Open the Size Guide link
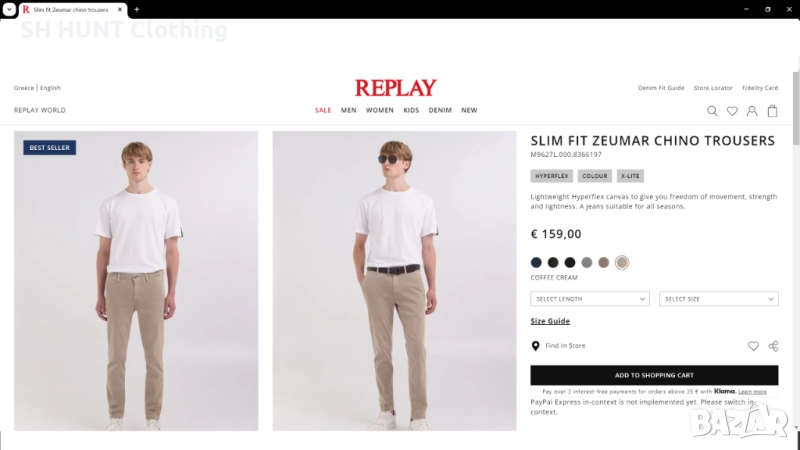800x450 pixels. click(550, 321)
